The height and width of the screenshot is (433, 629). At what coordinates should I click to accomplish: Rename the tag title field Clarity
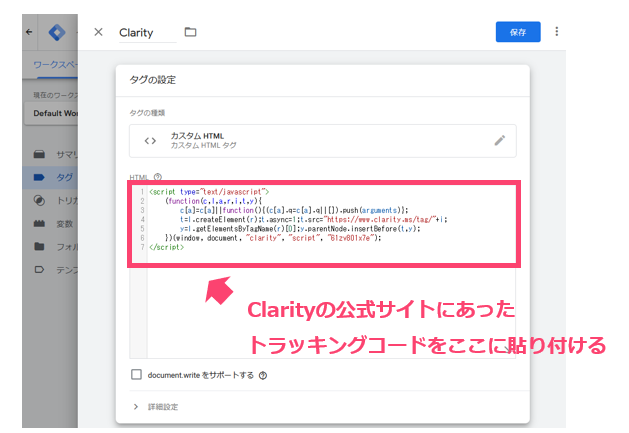pyautogui.click(x=147, y=33)
